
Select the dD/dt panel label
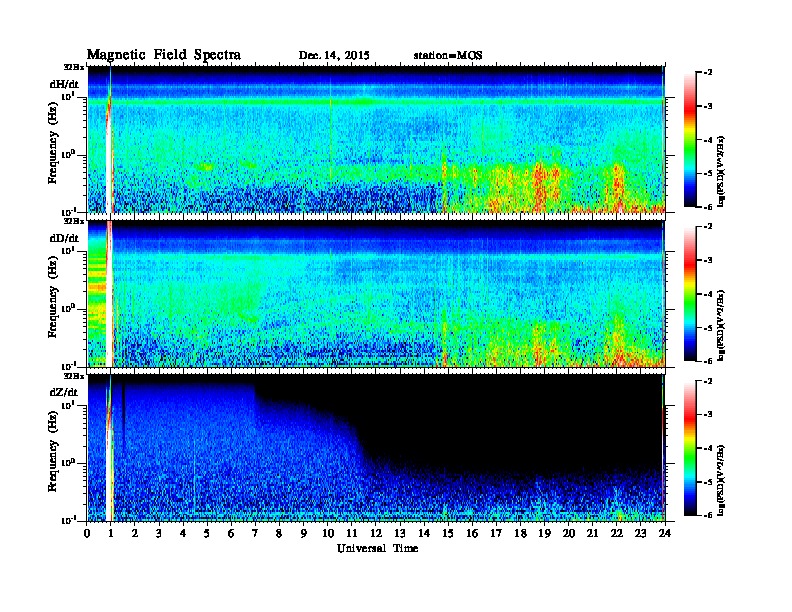point(64,238)
